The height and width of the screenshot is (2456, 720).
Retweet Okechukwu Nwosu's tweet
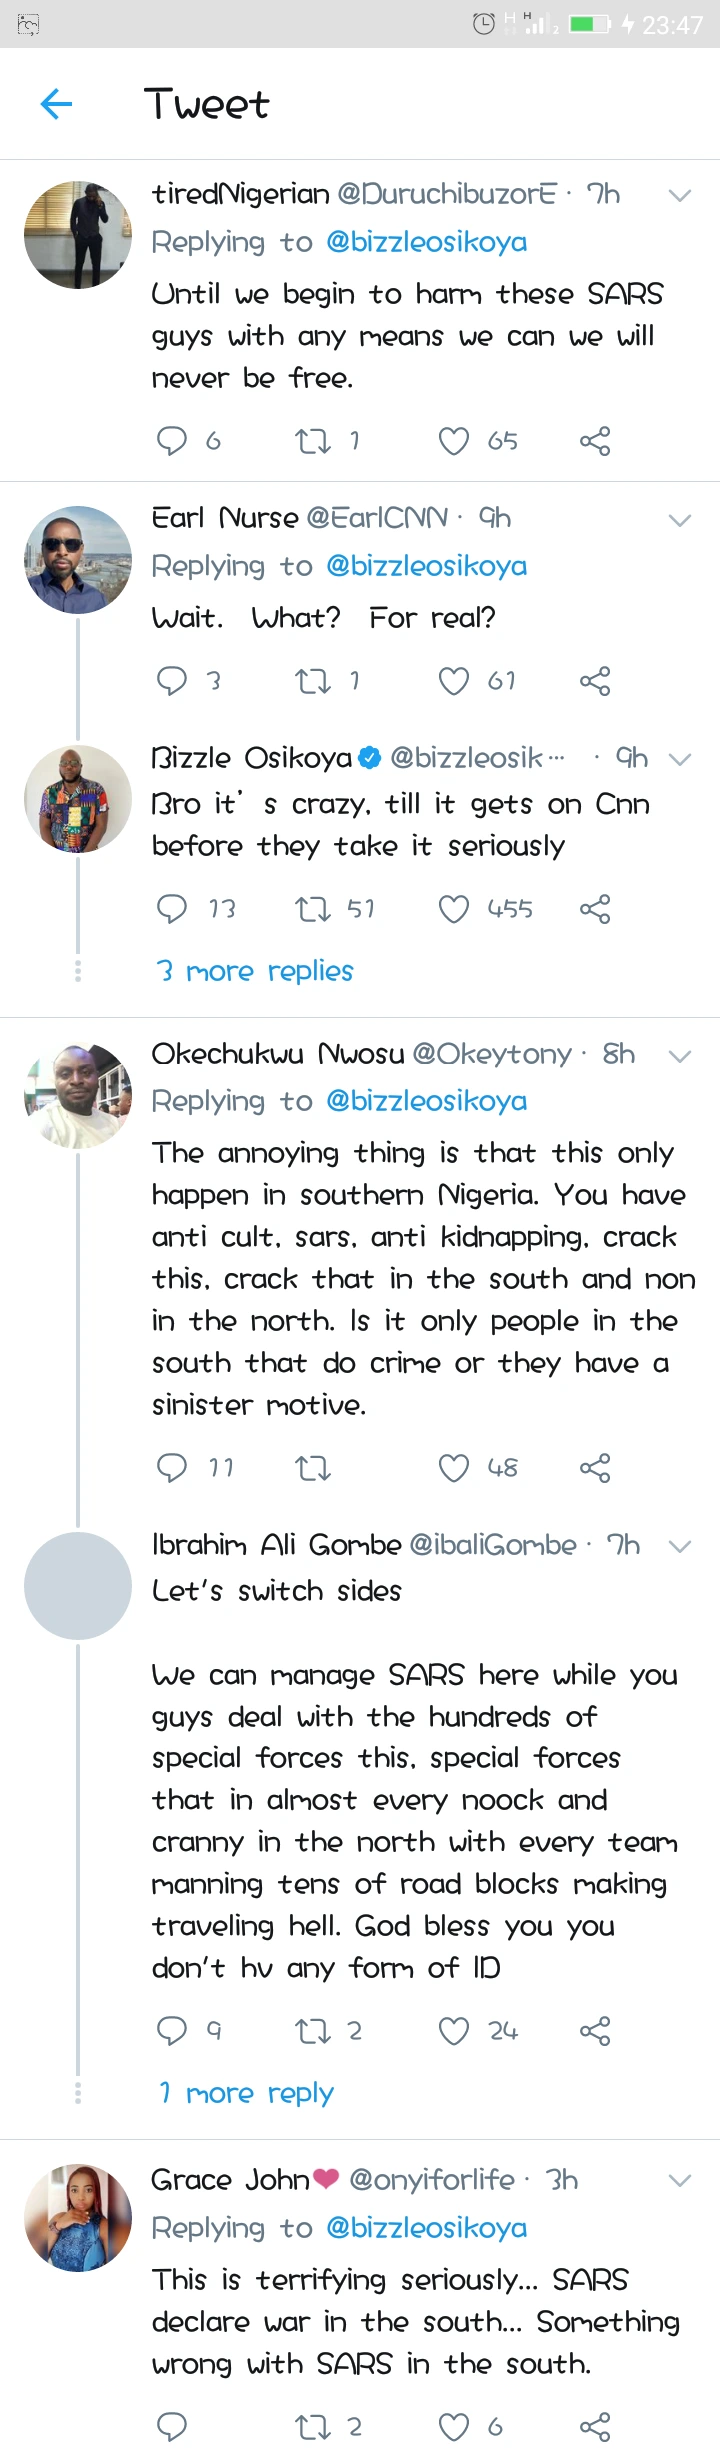[313, 1468]
